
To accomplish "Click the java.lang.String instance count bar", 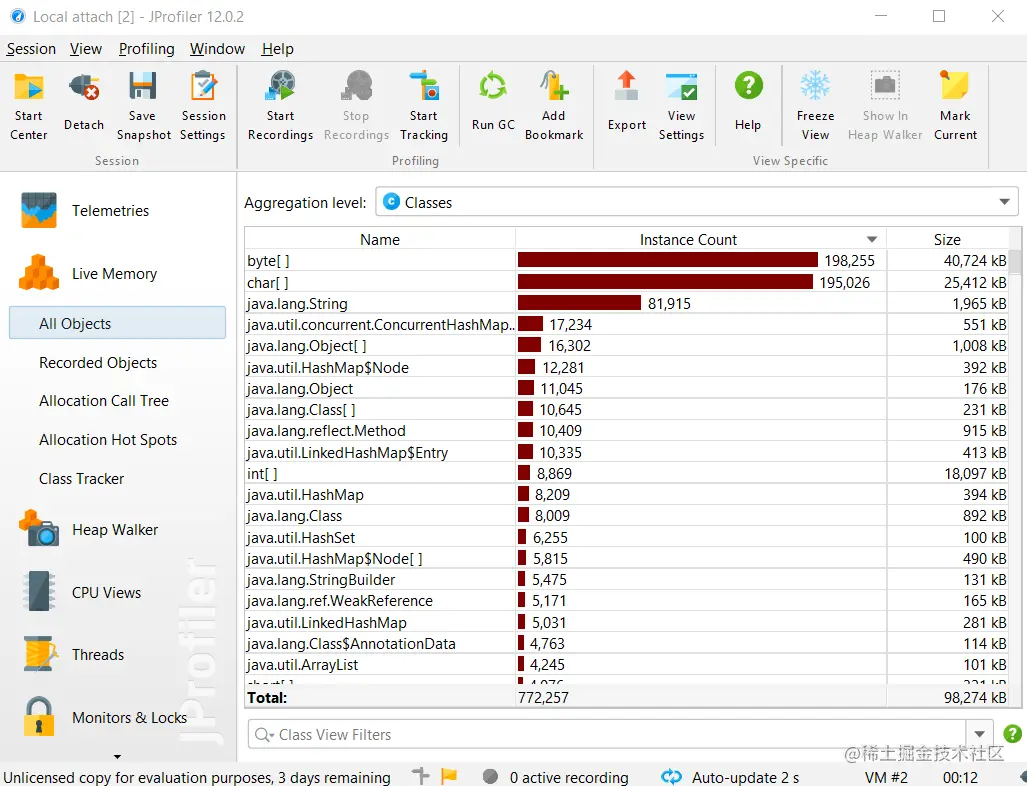I will pyautogui.click(x=579, y=303).
